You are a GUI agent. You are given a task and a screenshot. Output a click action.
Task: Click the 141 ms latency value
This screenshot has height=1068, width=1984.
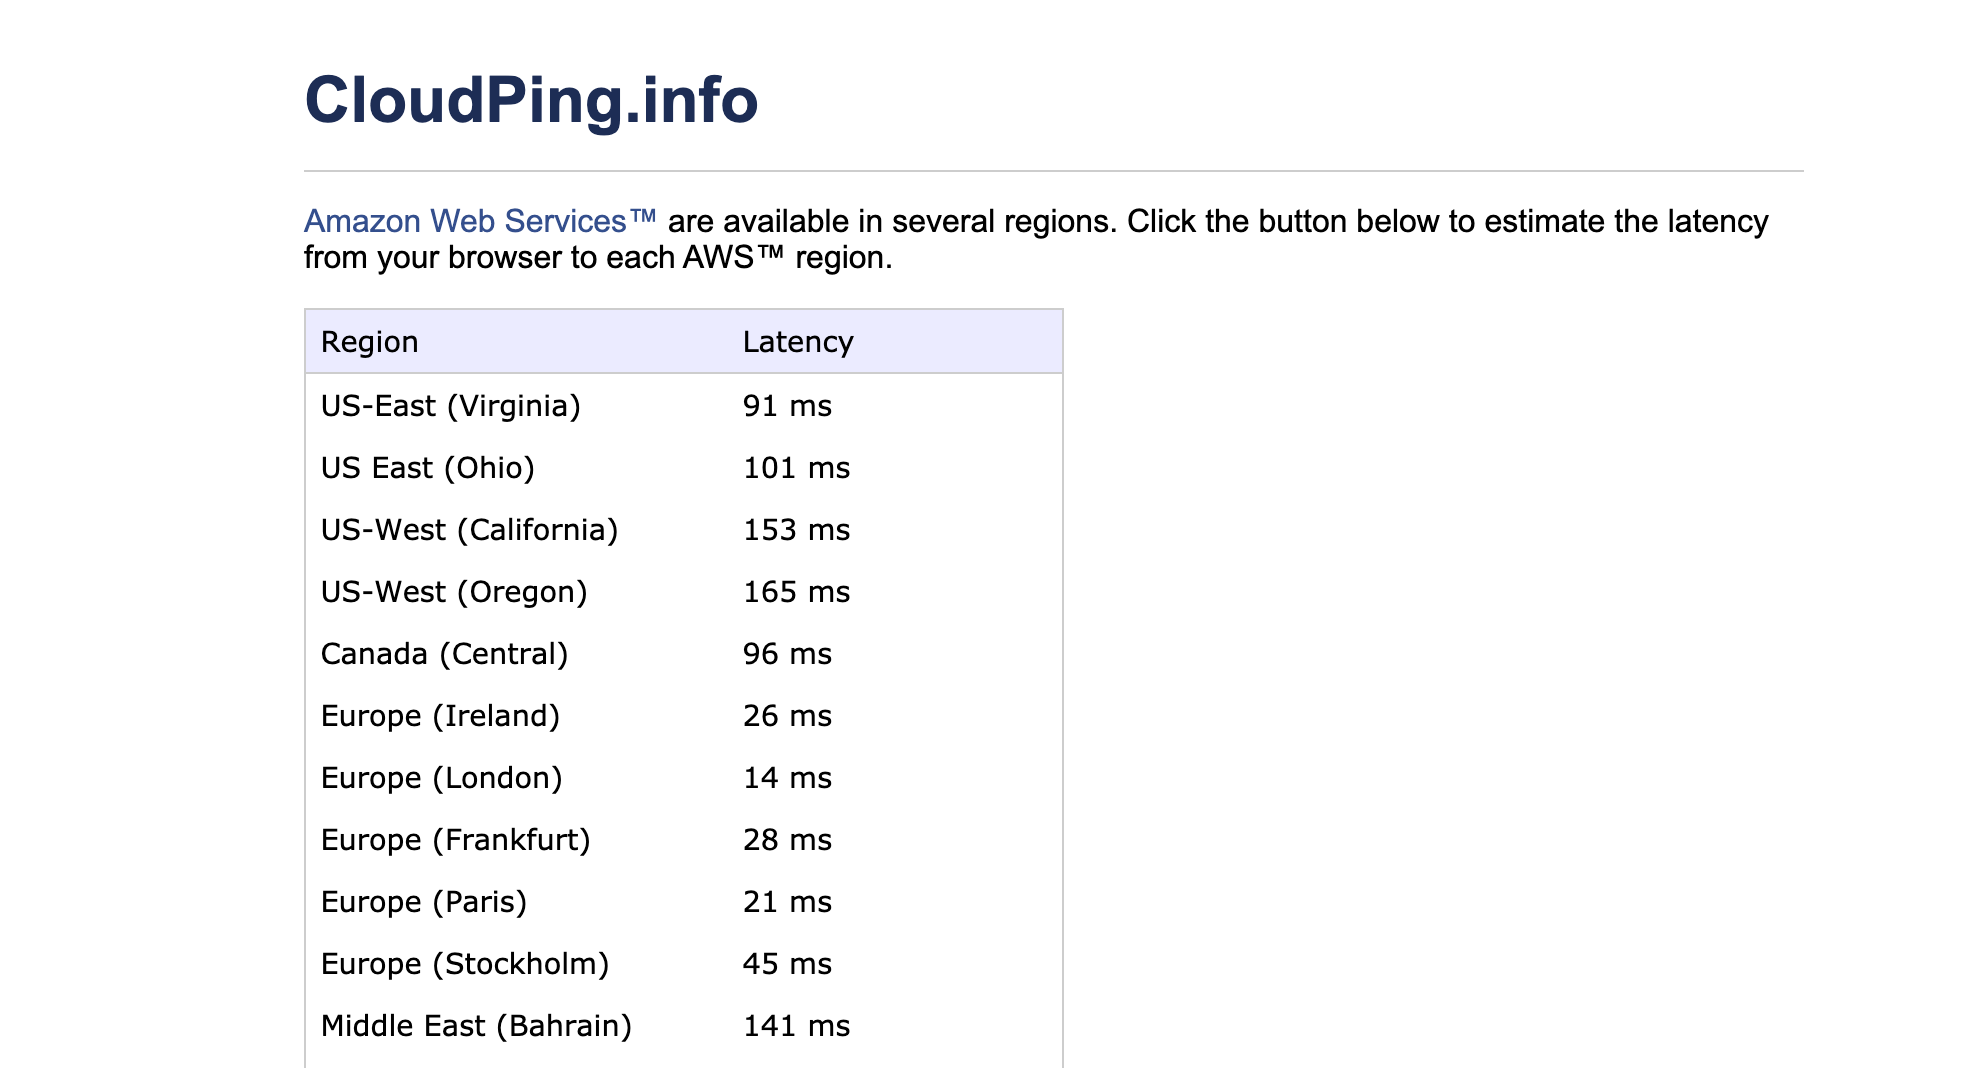796,1025
